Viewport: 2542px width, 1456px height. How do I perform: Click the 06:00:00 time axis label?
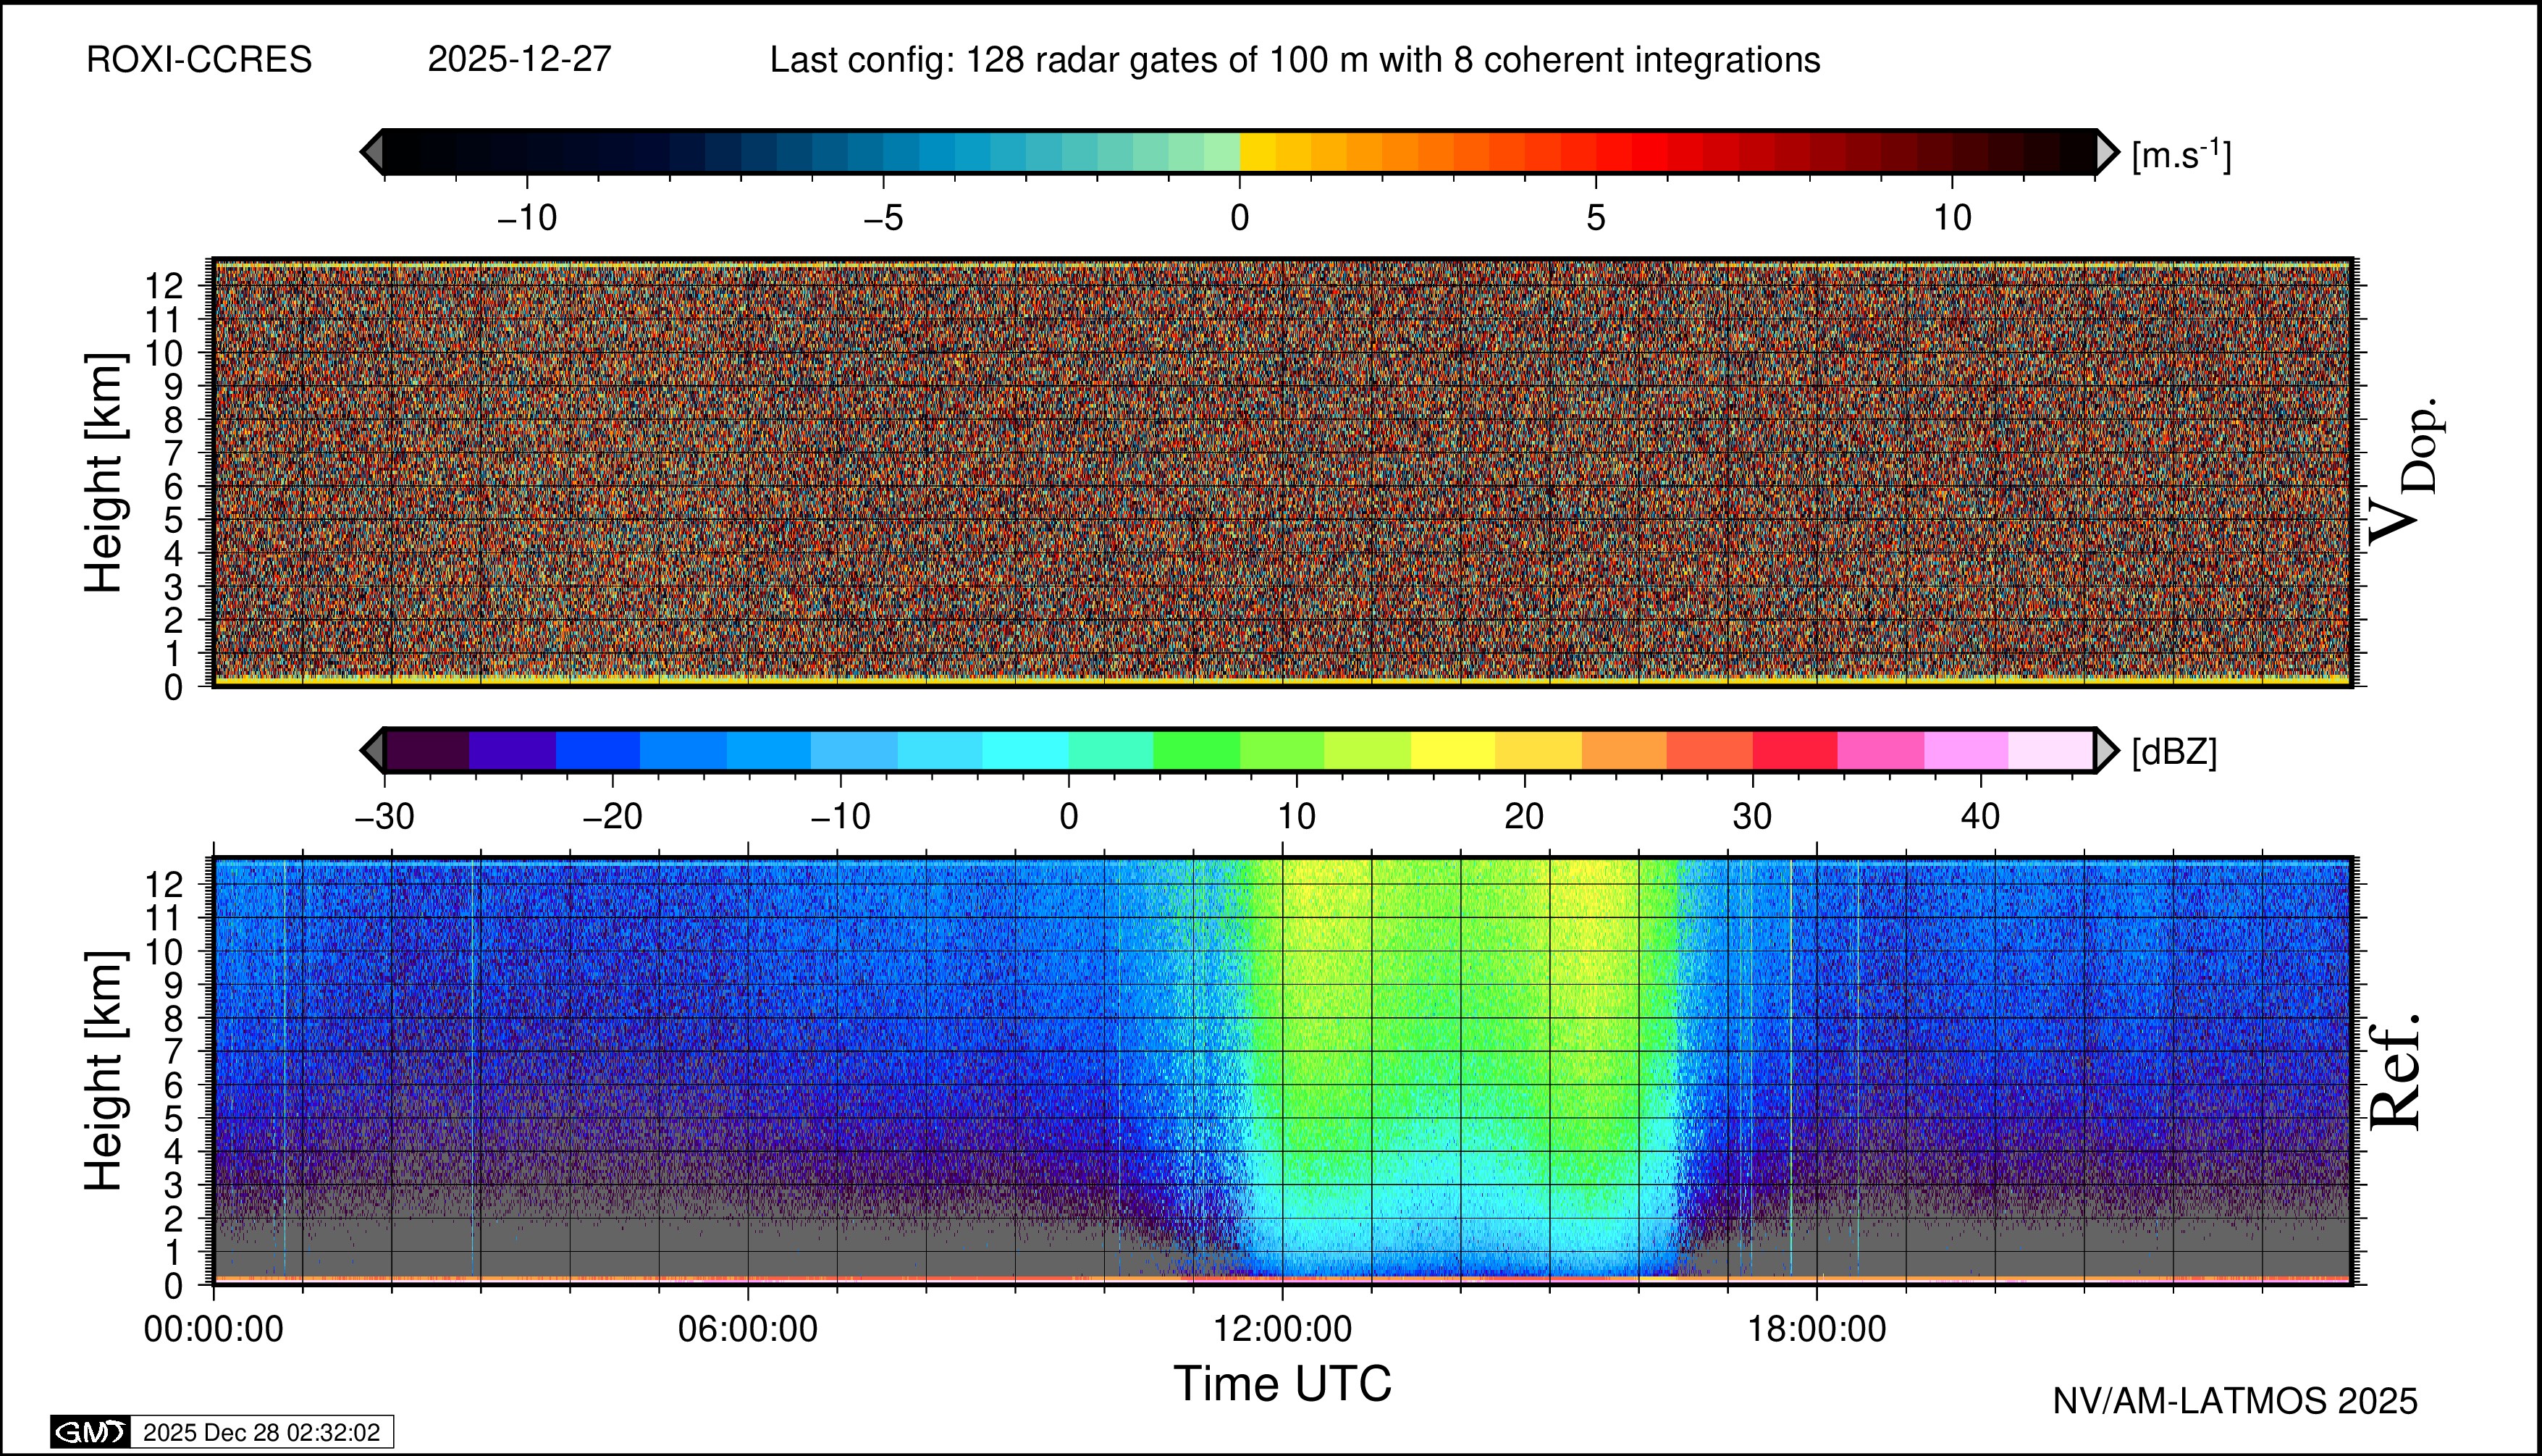(x=747, y=1329)
